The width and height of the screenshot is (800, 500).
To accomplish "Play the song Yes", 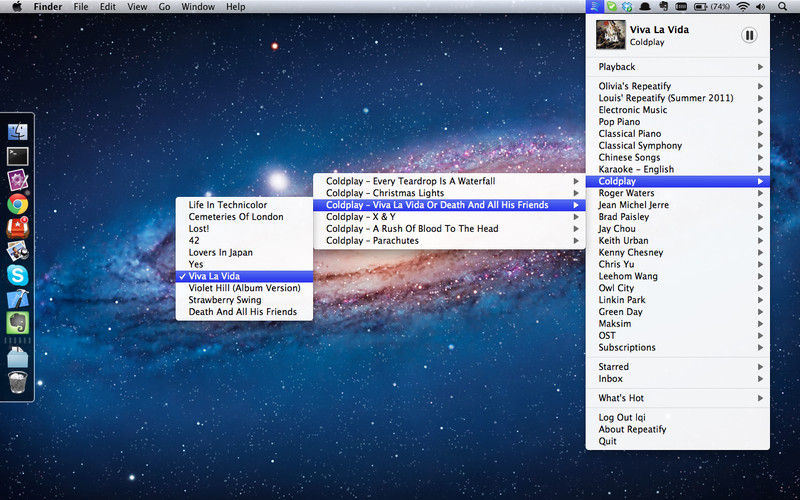I will 244,264.
